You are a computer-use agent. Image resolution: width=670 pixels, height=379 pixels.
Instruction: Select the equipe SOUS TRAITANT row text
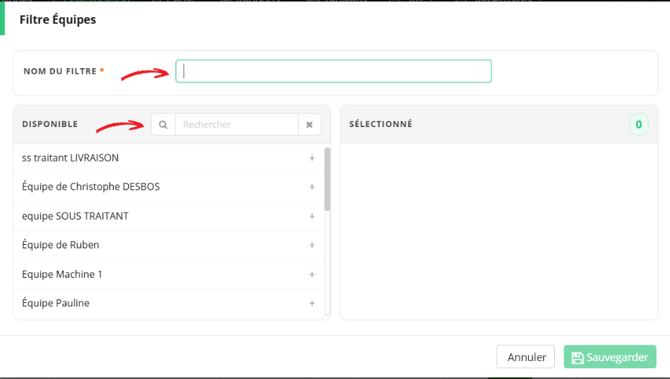coord(75,216)
